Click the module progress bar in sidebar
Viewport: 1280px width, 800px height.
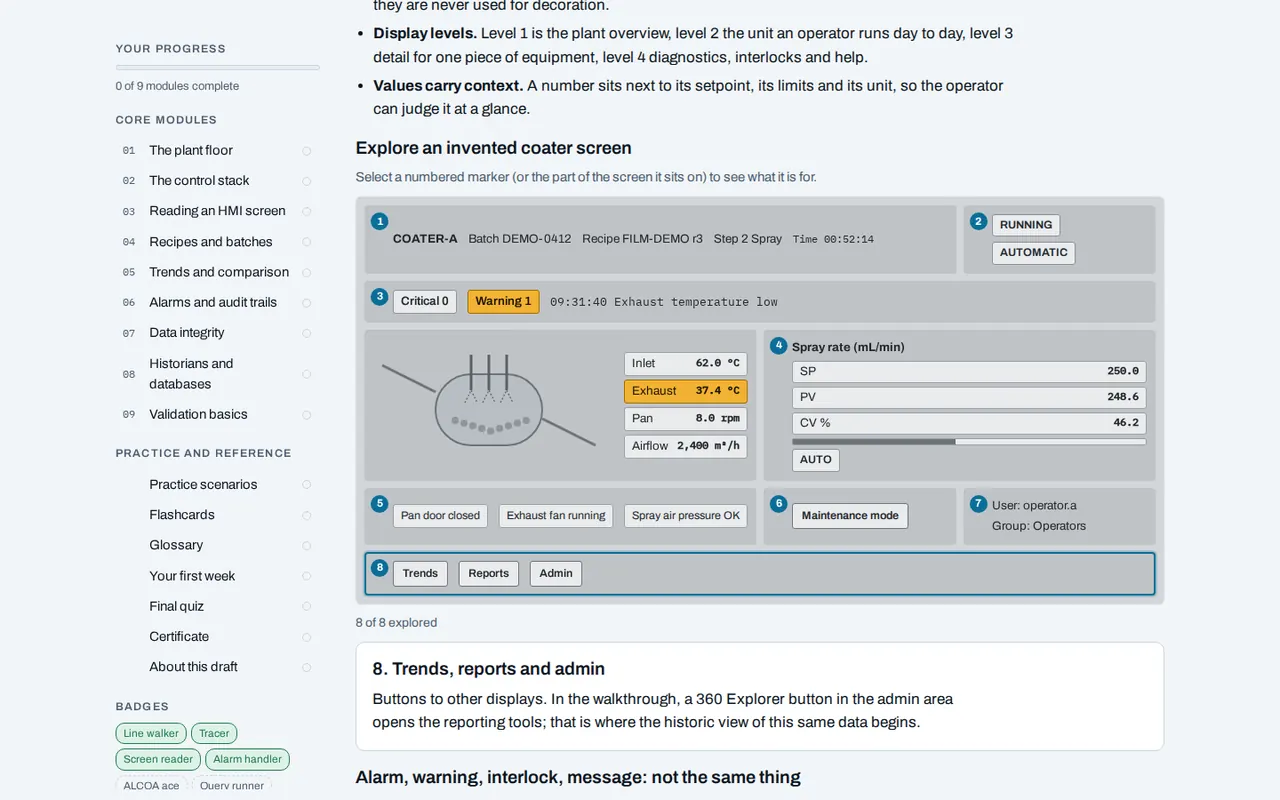(218, 67)
